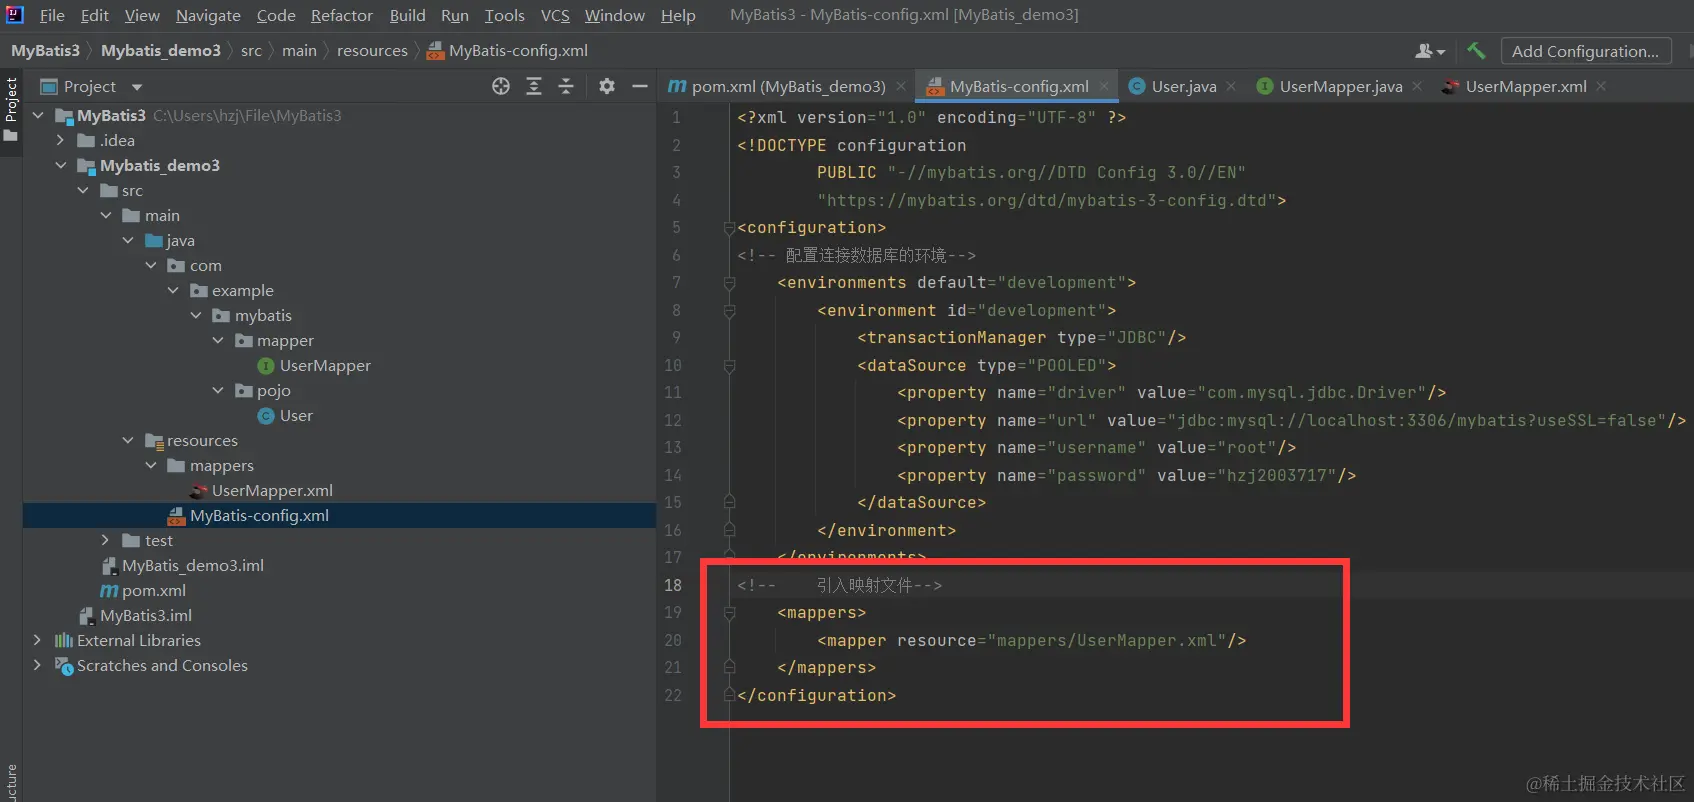Open the user account icon menu
The image size is (1694, 802).
(x=1430, y=51)
